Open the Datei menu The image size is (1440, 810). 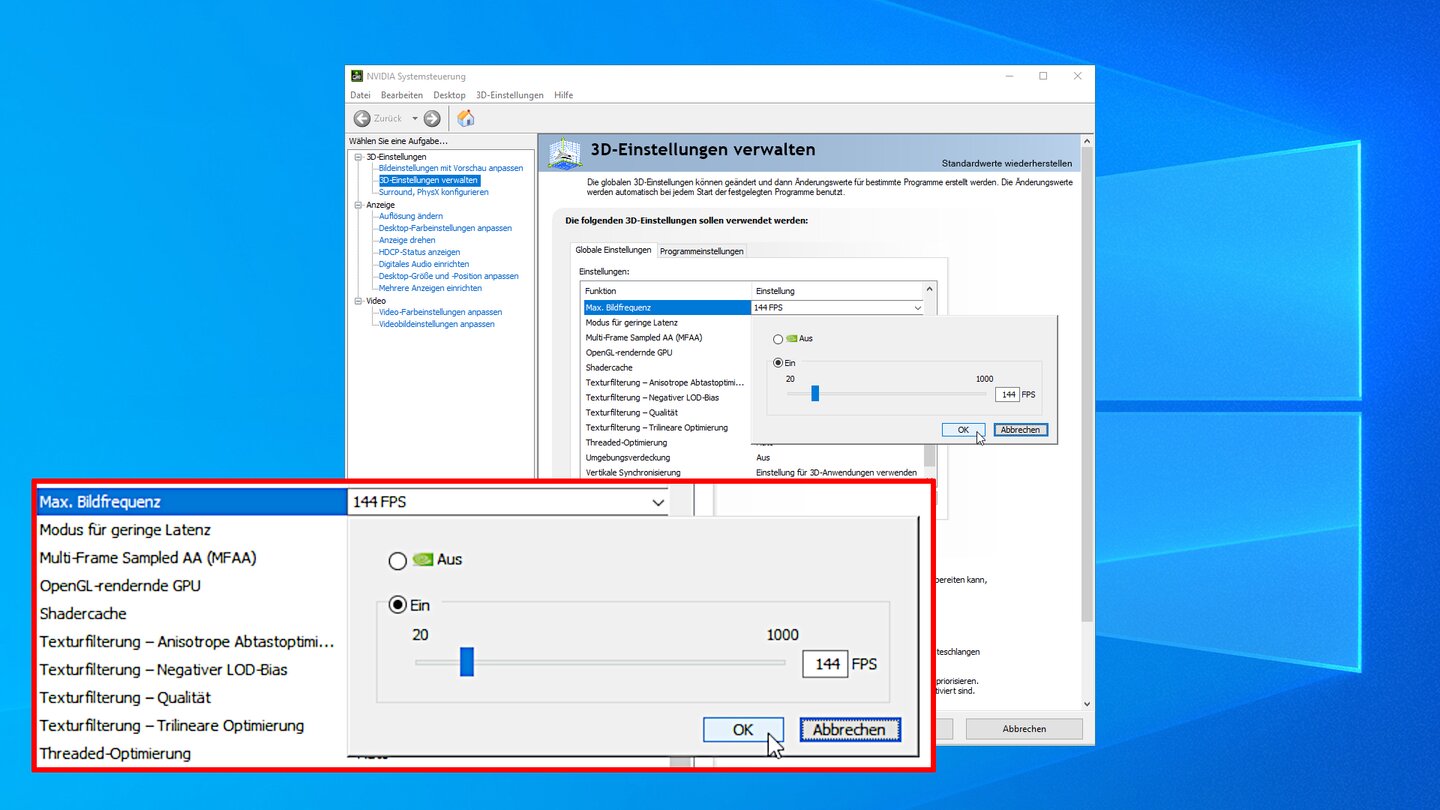pos(360,95)
